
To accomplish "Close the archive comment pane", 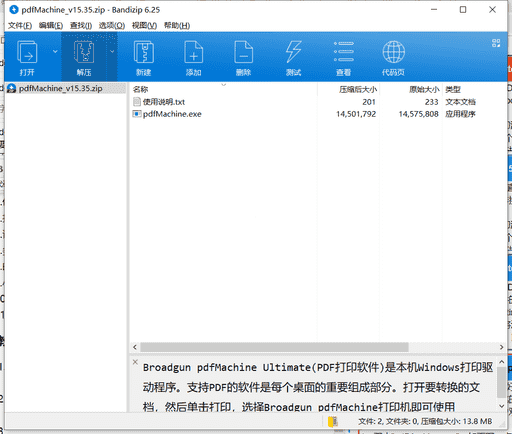I will (x=135, y=362).
